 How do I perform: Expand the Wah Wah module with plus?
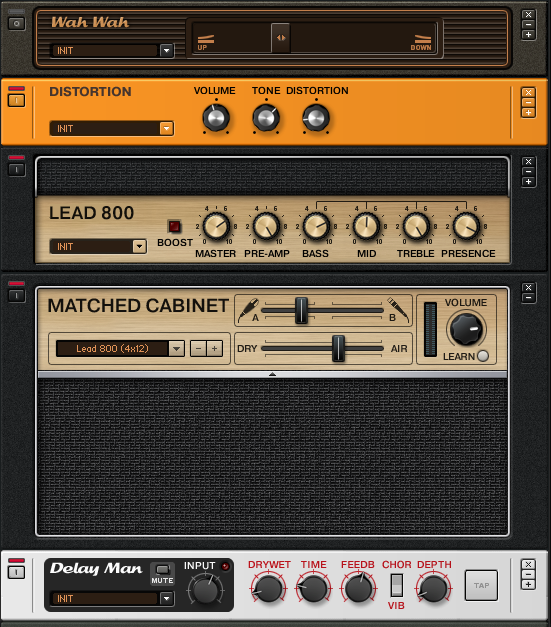click(528, 35)
